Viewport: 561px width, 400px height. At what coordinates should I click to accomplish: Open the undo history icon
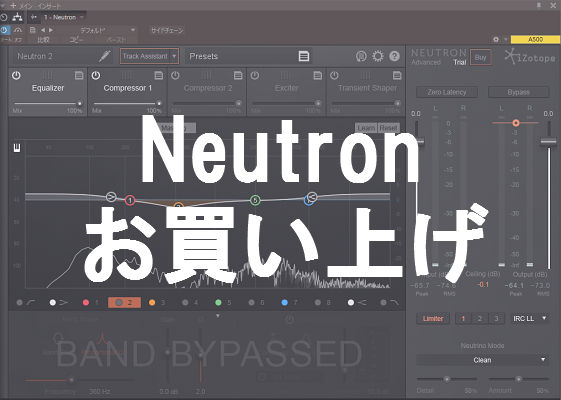[x=361, y=56]
